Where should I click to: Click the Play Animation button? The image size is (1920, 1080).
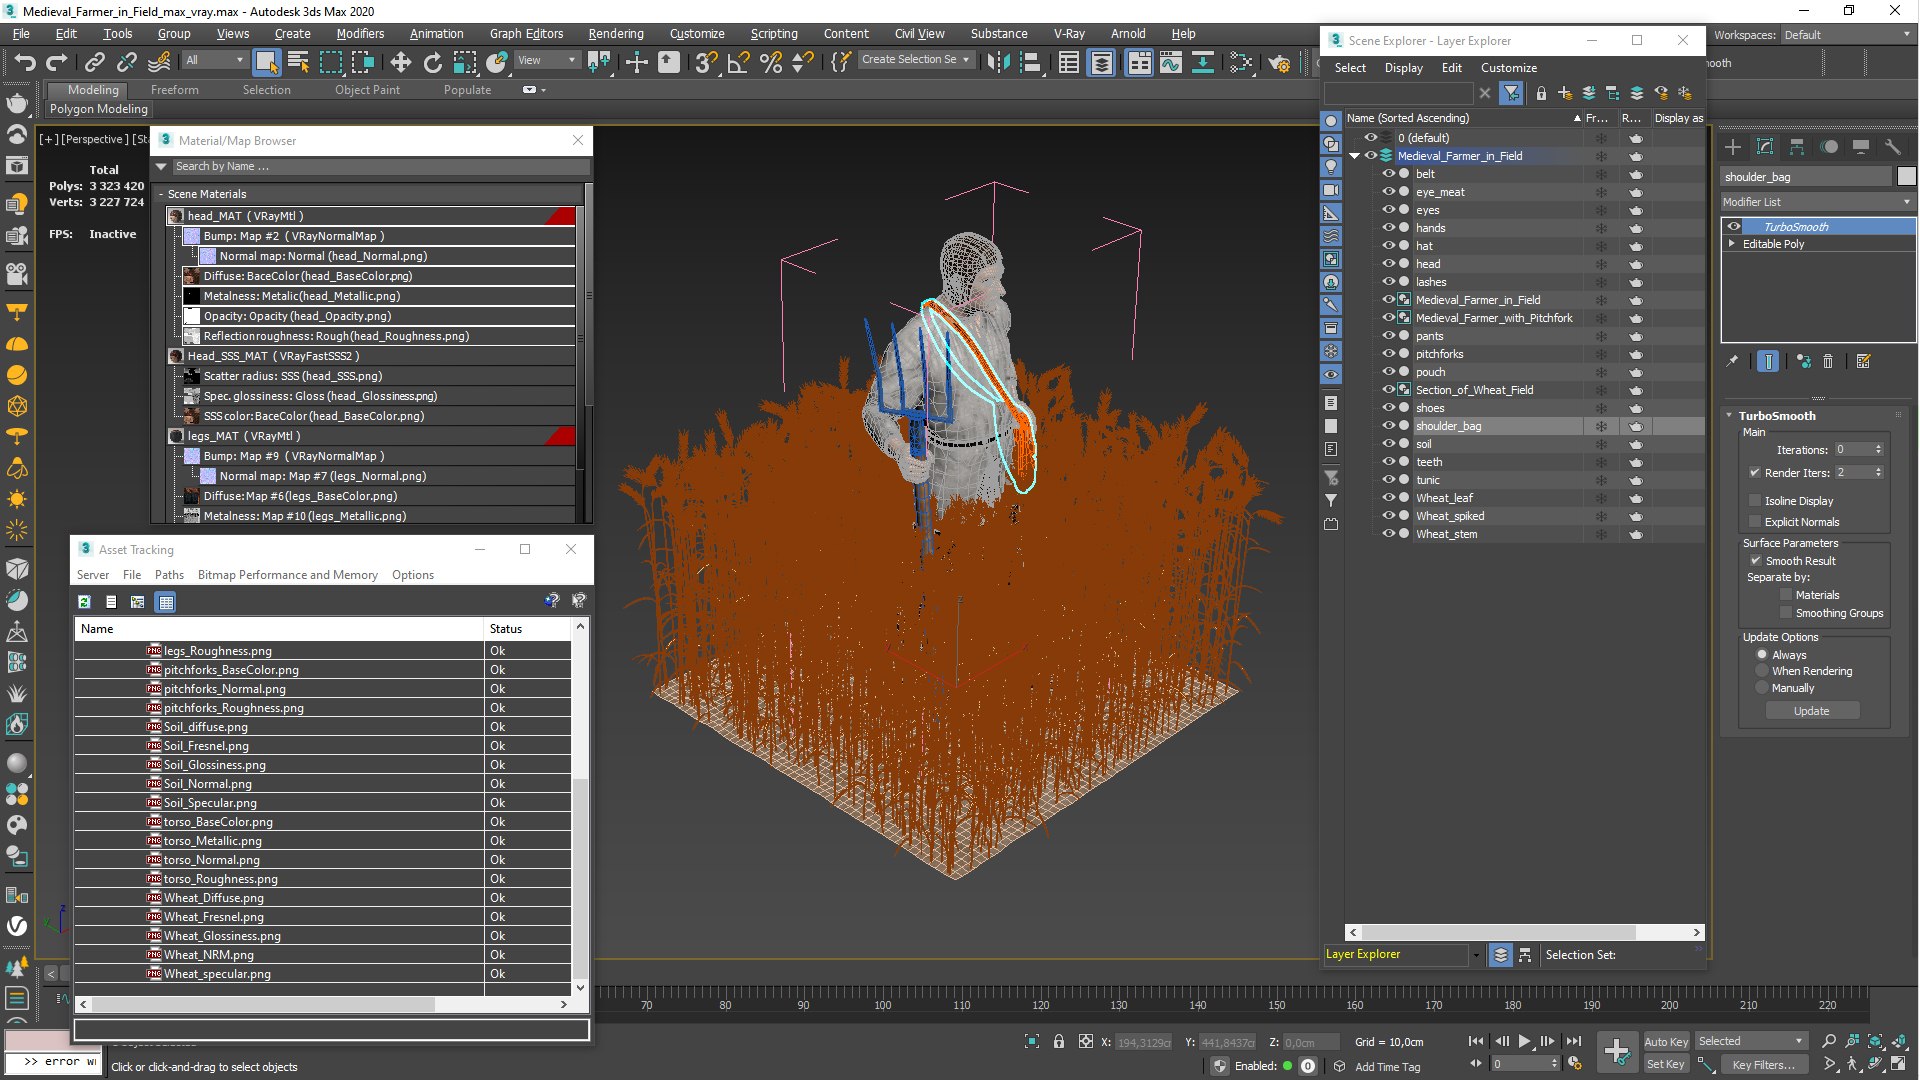(x=1524, y=1041)
